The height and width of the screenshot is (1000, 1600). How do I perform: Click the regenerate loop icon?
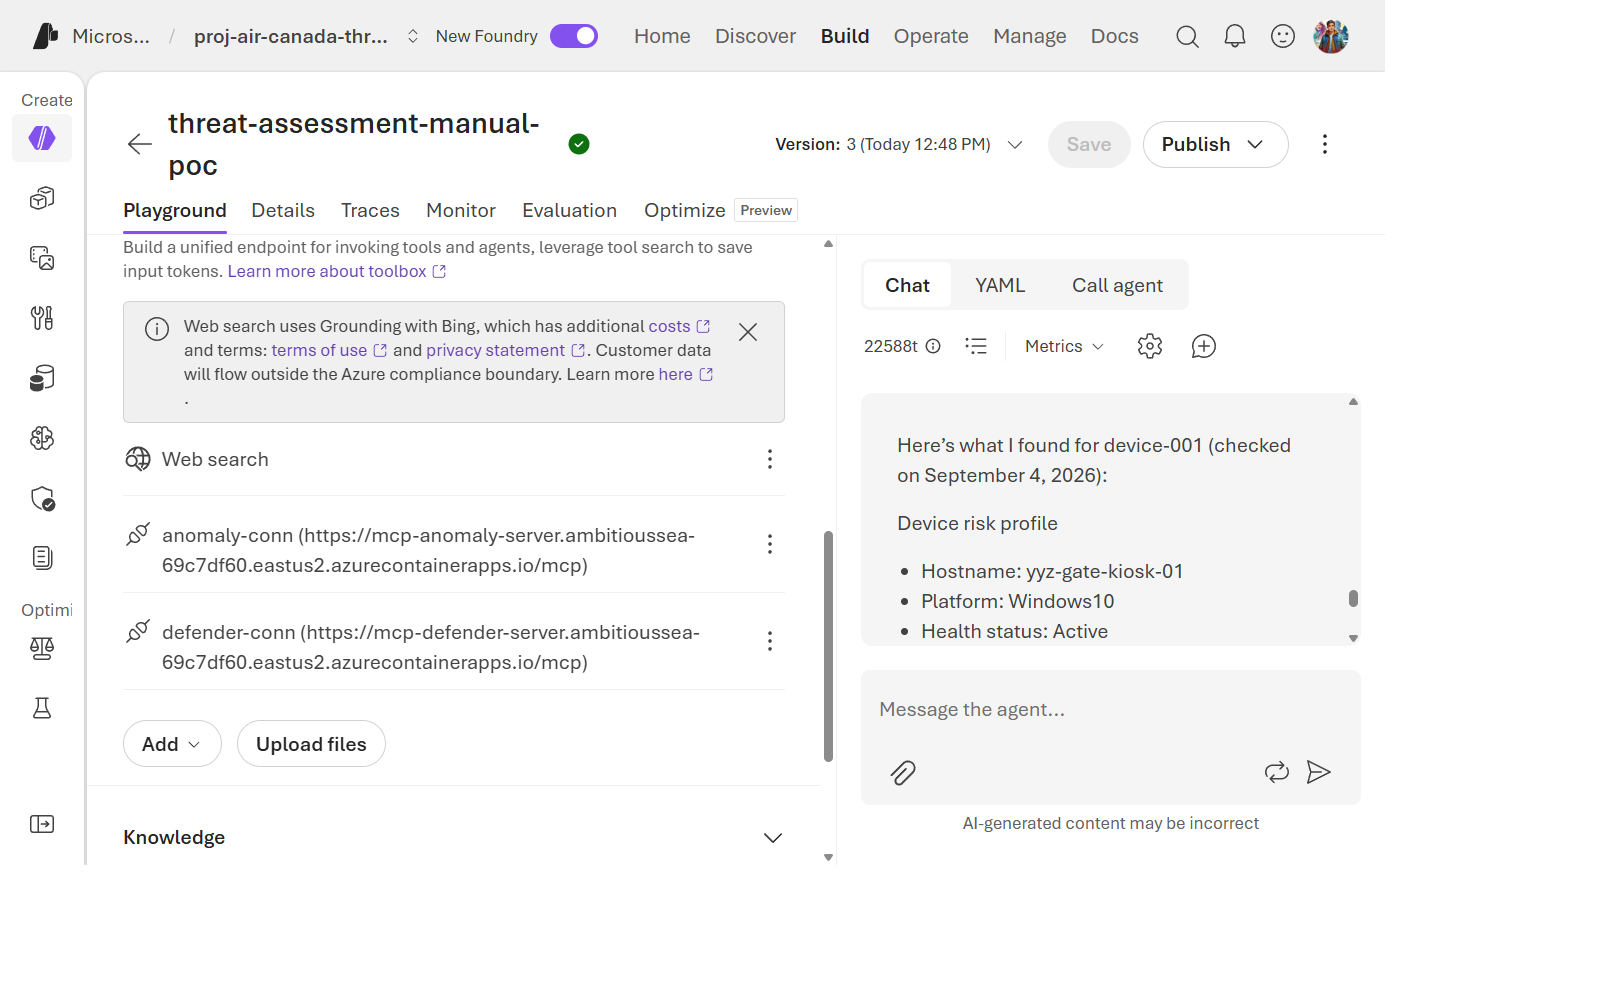point(1277,772)
